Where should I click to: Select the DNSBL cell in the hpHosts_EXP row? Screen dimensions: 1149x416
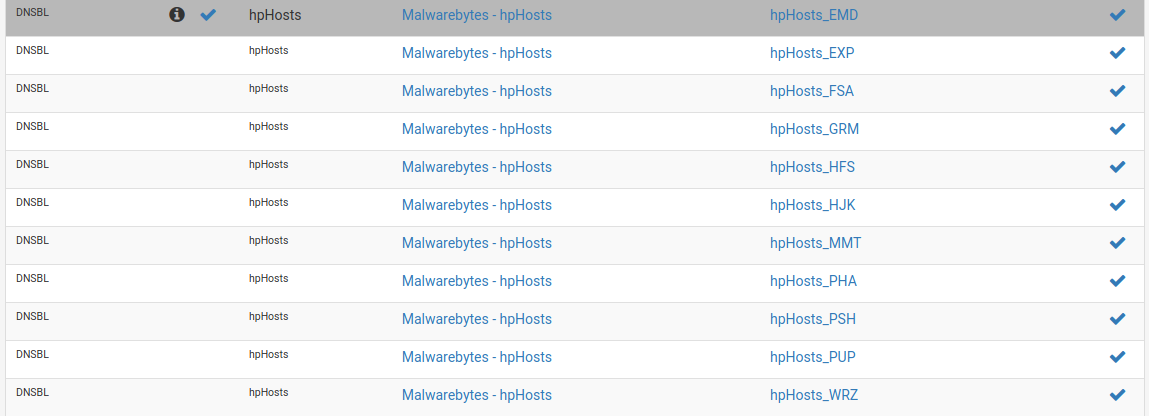(32, 51)
